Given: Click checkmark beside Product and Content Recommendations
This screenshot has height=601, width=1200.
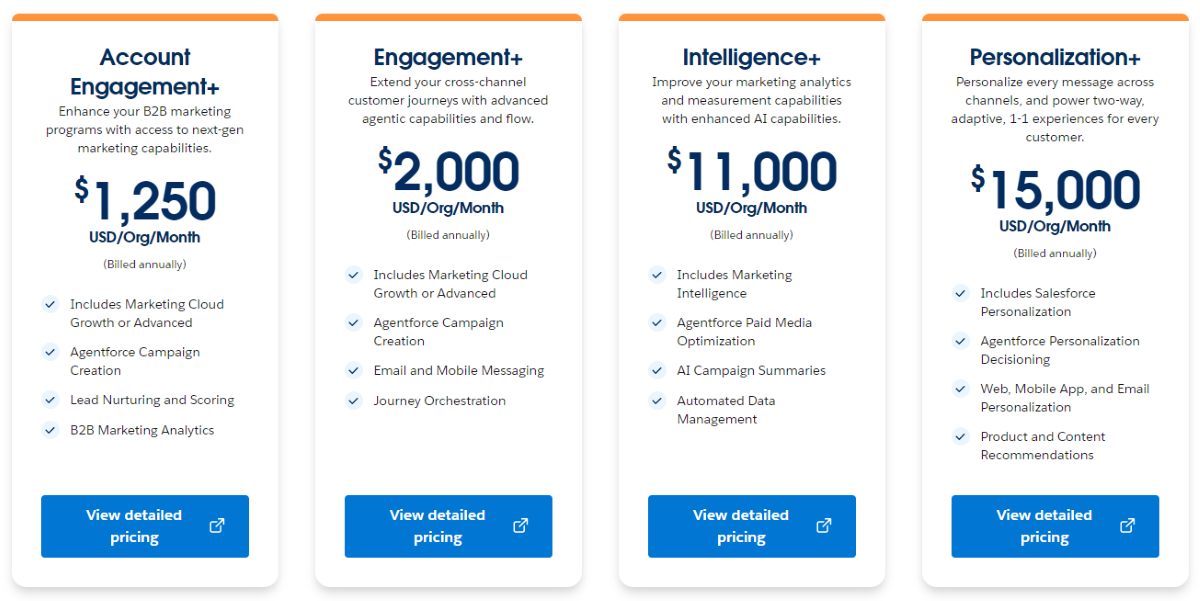Looking at the screenshot, I should (960, 437).
